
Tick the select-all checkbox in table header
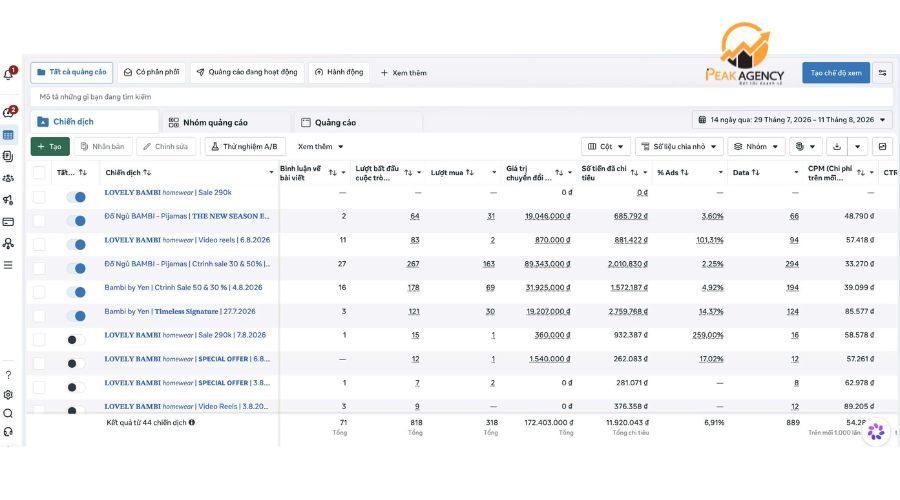click(39, 172)
